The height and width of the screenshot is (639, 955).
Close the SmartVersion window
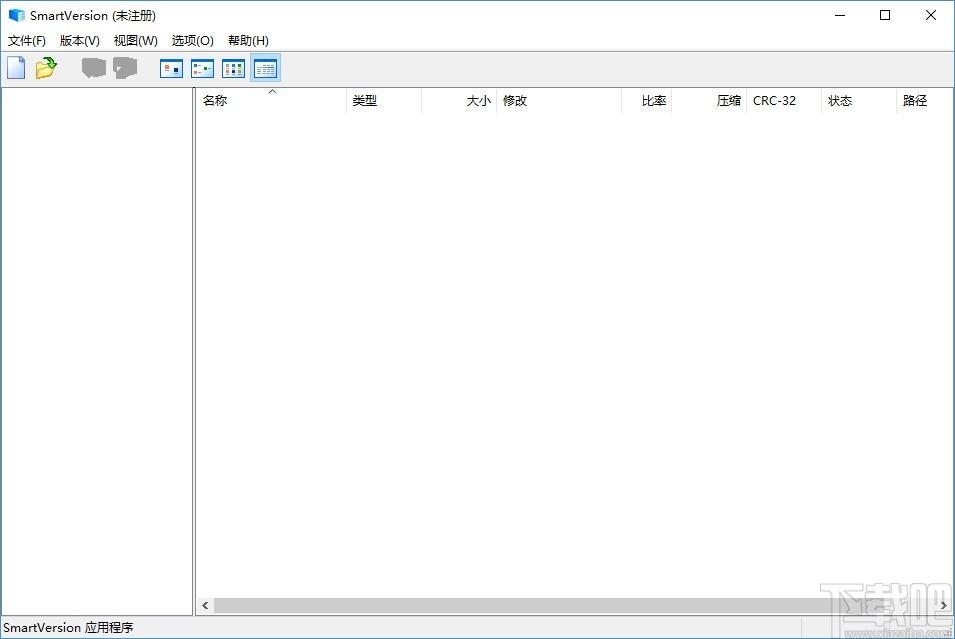point(931,15)
